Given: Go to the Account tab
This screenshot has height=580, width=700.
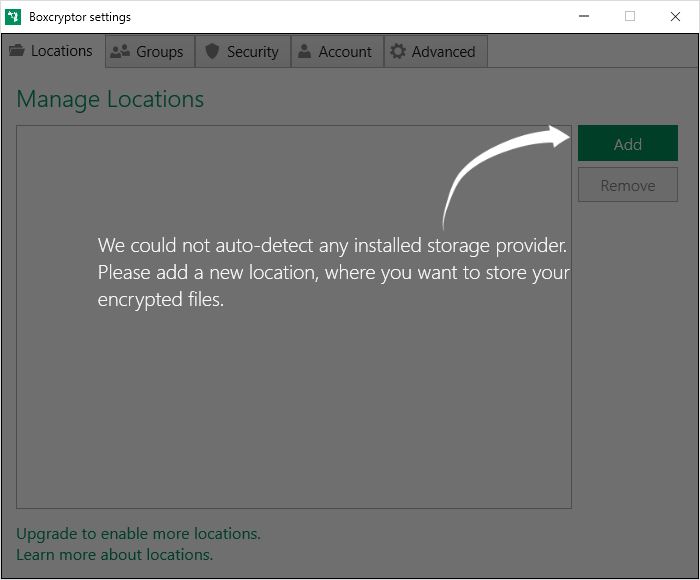Looking at the screenshot, I should click(x=337, y=52).
